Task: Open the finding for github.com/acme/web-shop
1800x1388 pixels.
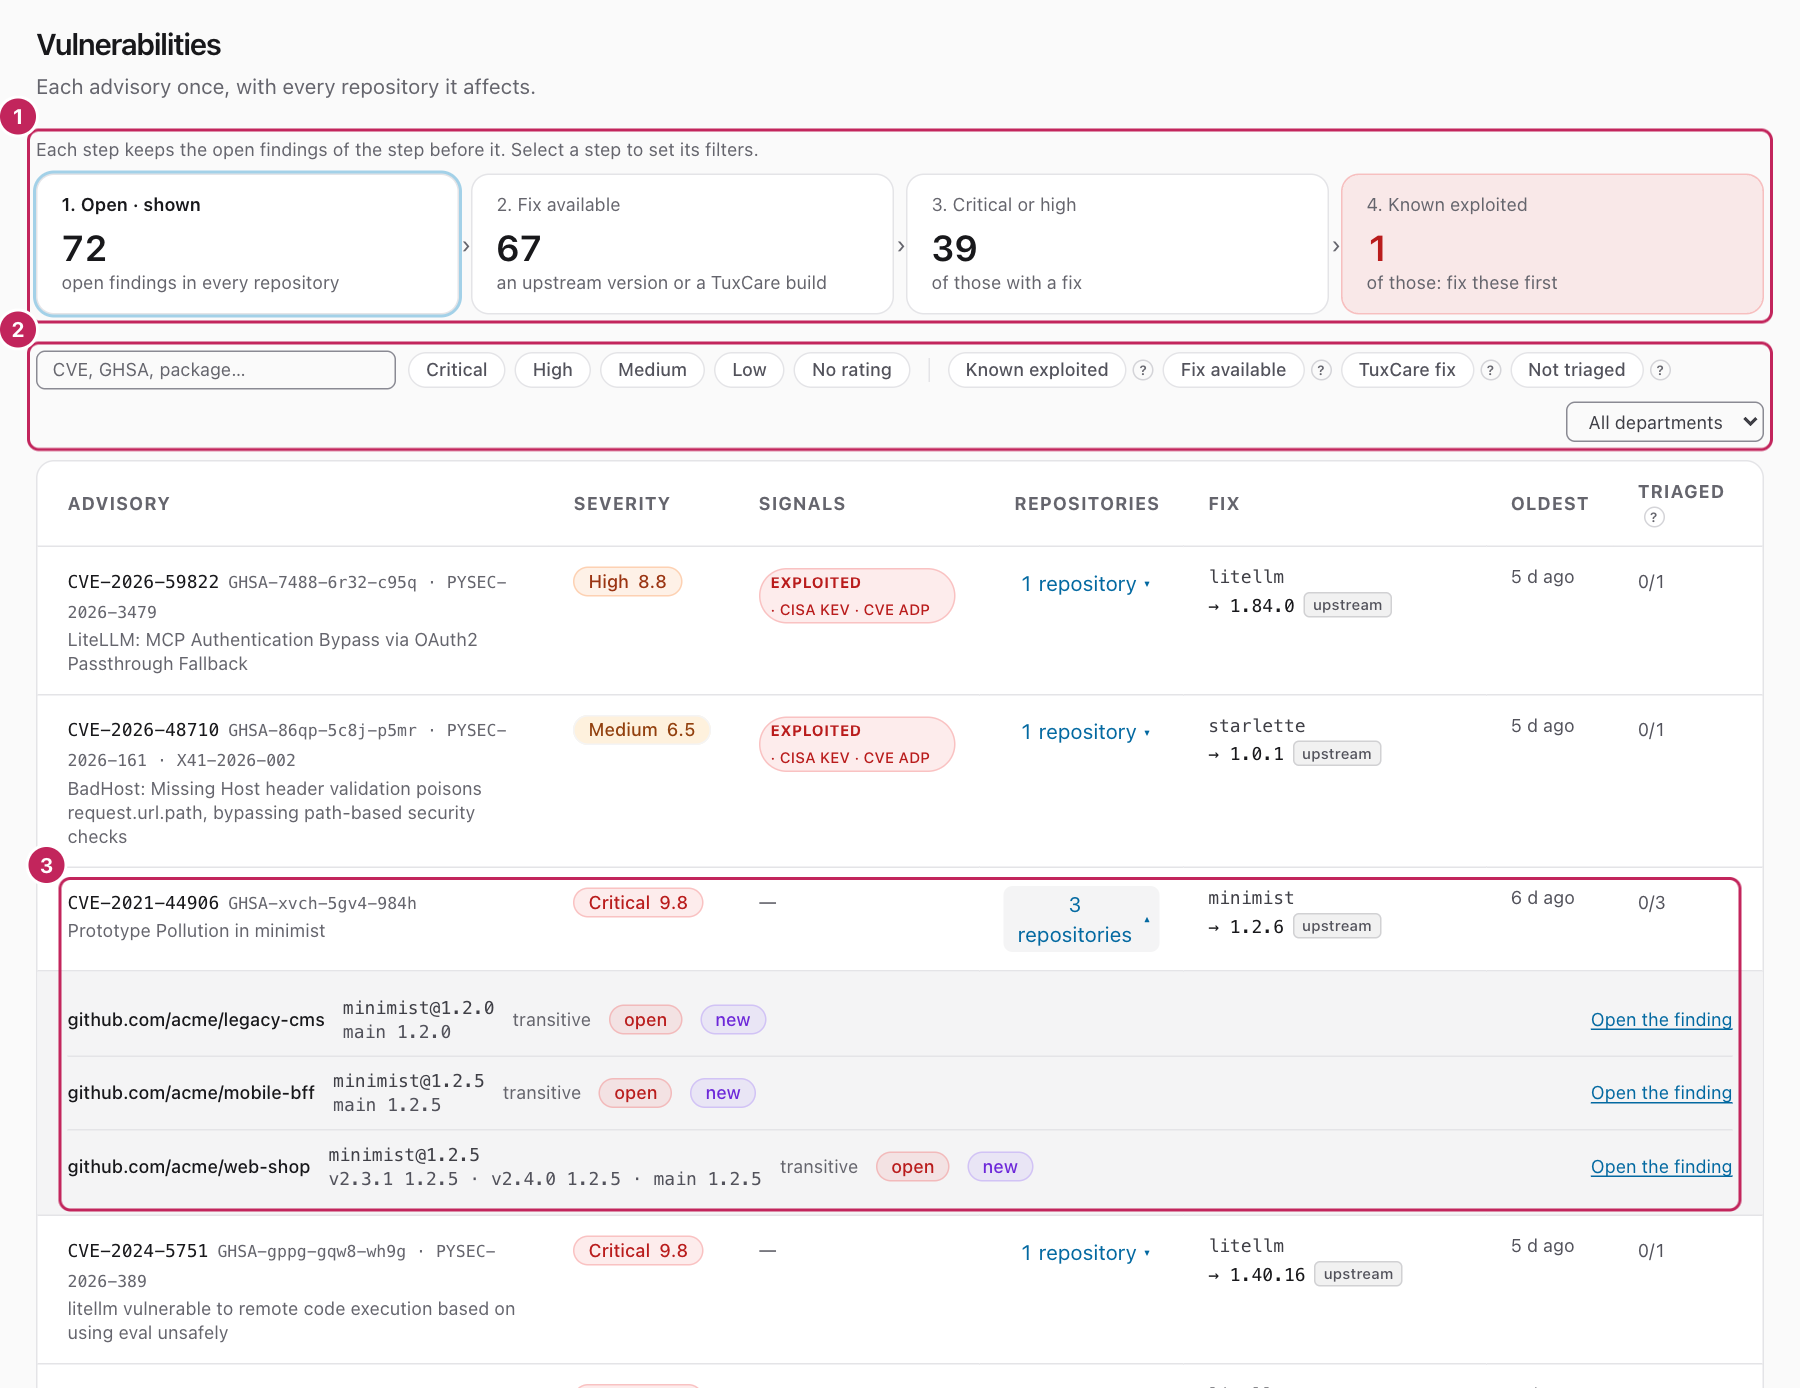Action: pyautogui.click(x=1661, y=1167)
